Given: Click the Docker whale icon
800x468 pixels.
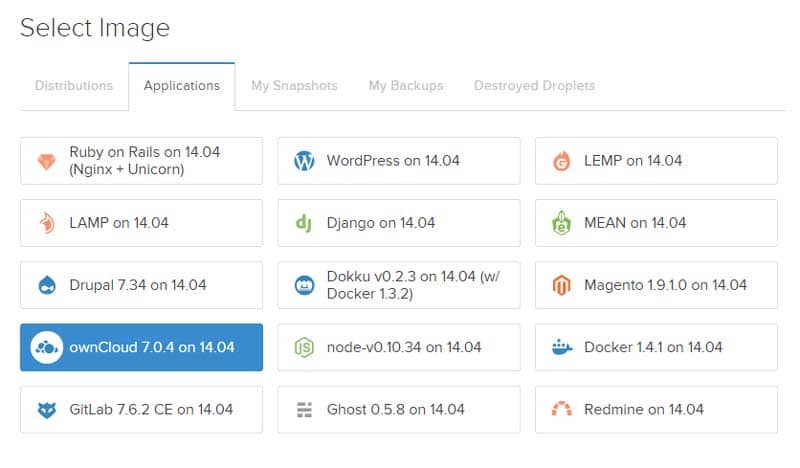Looking at the screenshot, I should (562, 348).
